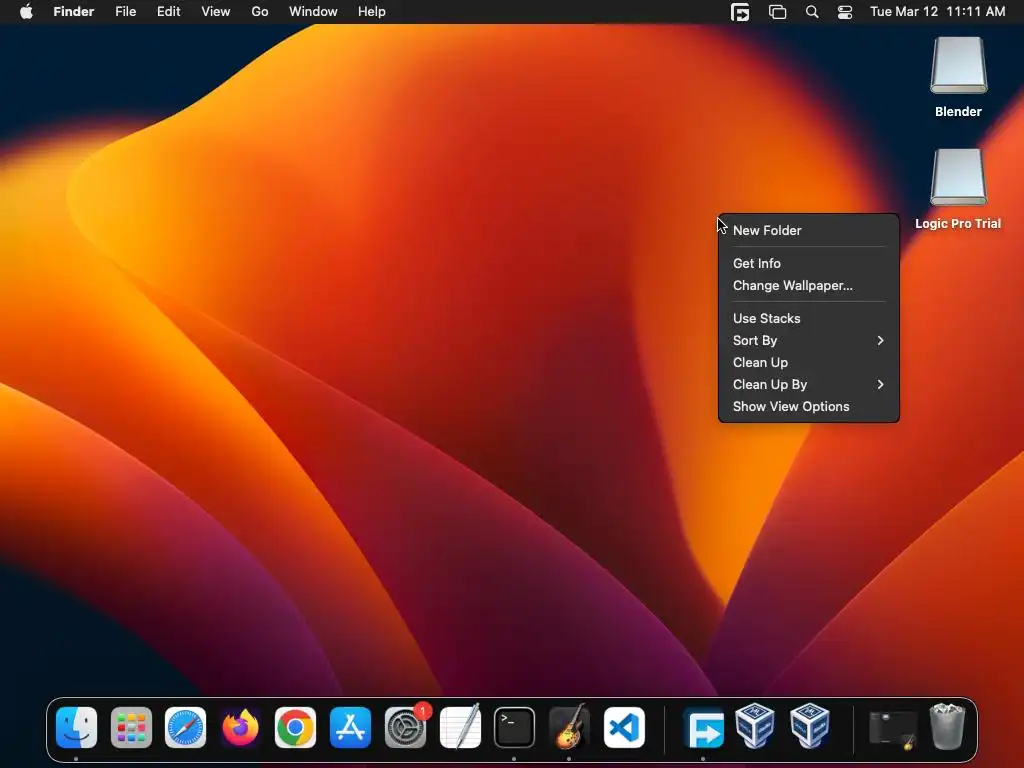1024x768 pixels.
Task: Expand the Clean Up By submenu
Action: pos(808,385)
